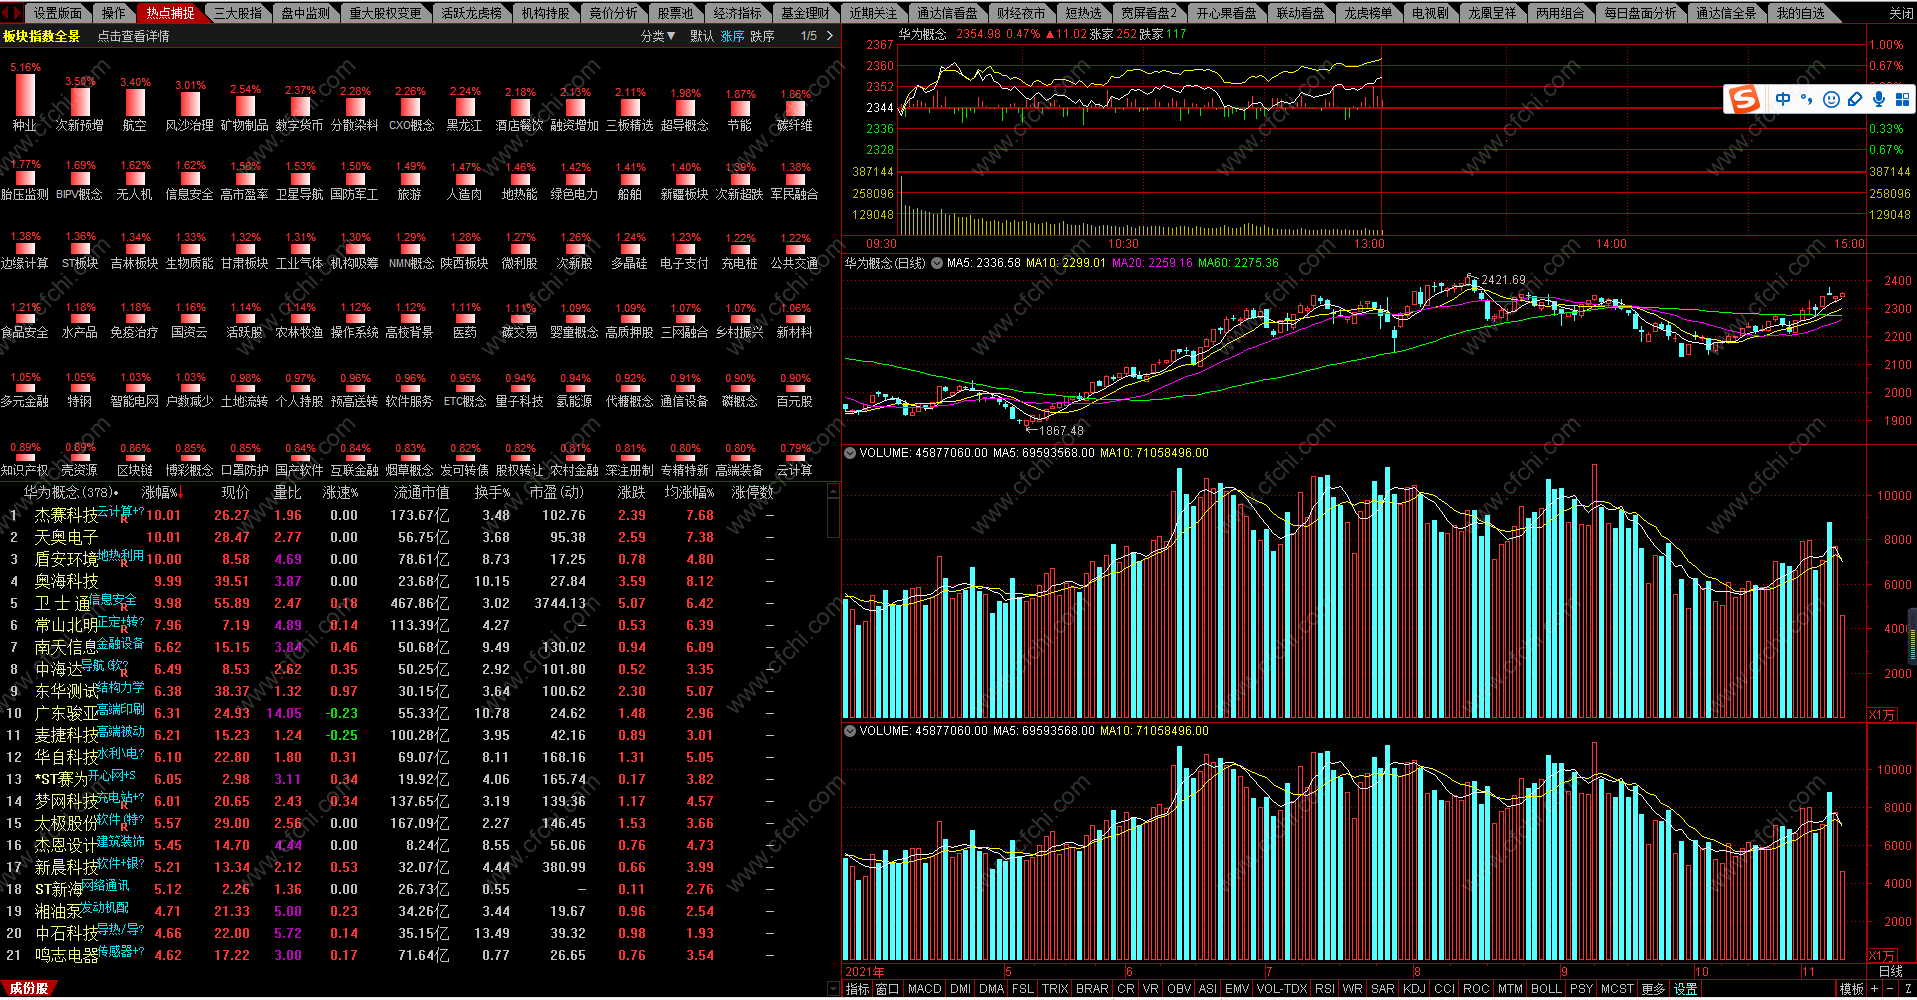Viewport: 1917px width, 1000px height.
Task: Expand 更多 indicators list
Action: [x=1653, y=989]
